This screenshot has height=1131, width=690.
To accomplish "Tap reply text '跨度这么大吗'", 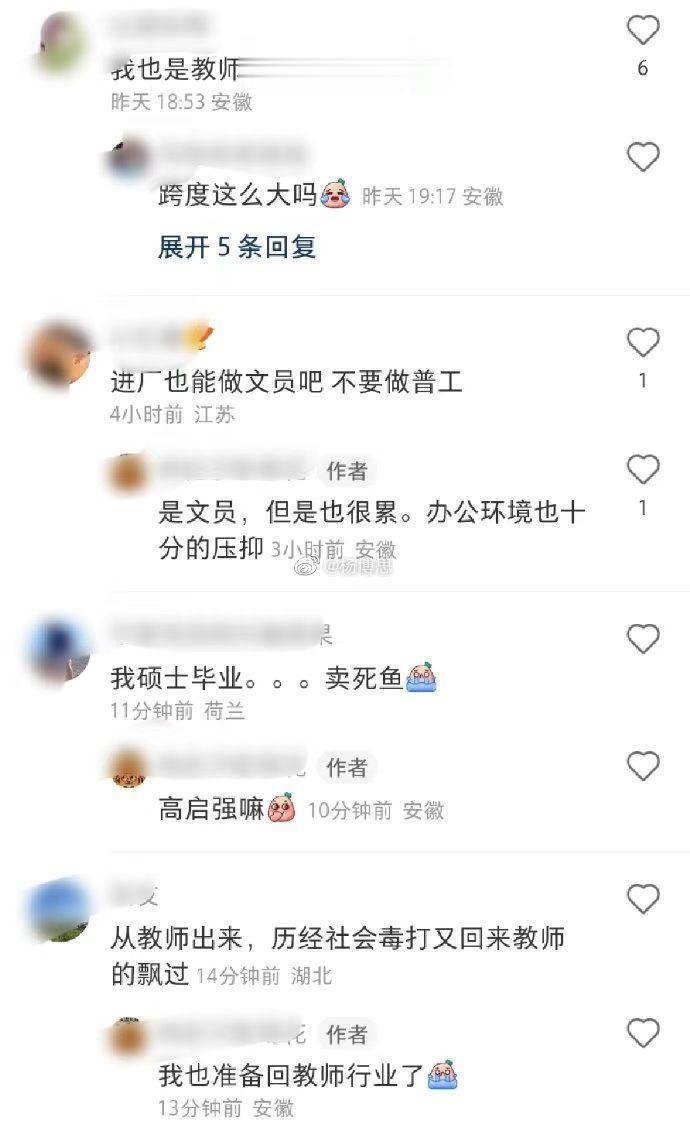I will [238, 195].
